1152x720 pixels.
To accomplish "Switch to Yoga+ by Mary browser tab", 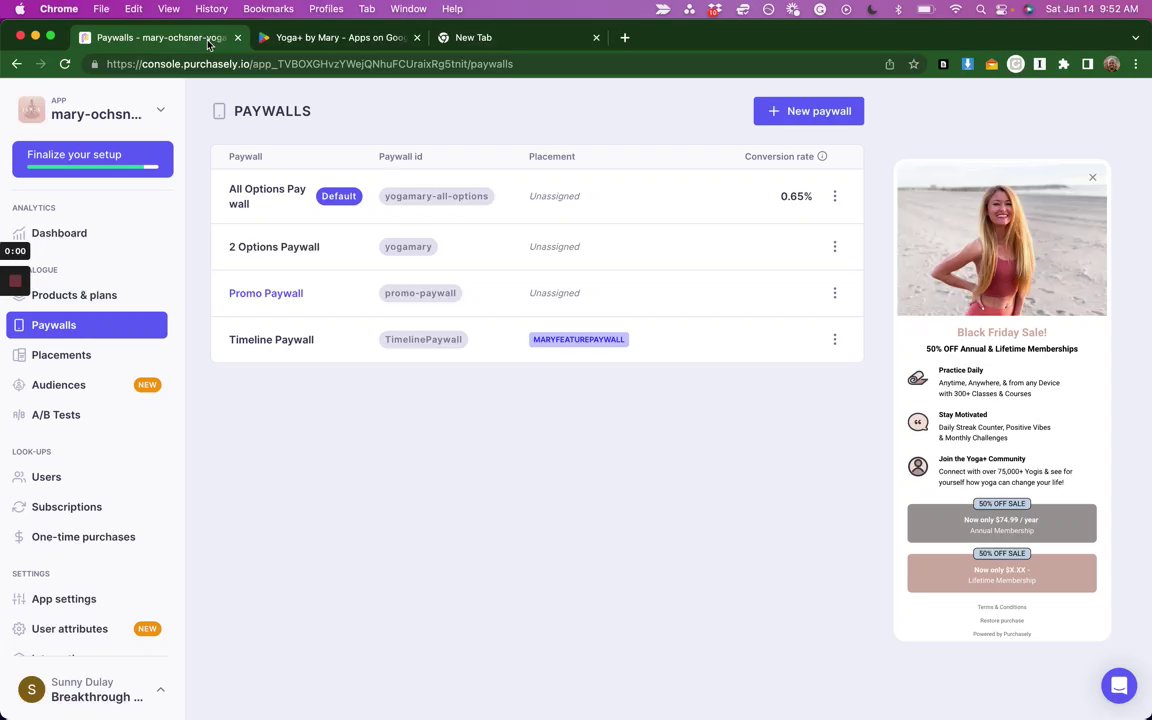I will [x=340, y=37].
